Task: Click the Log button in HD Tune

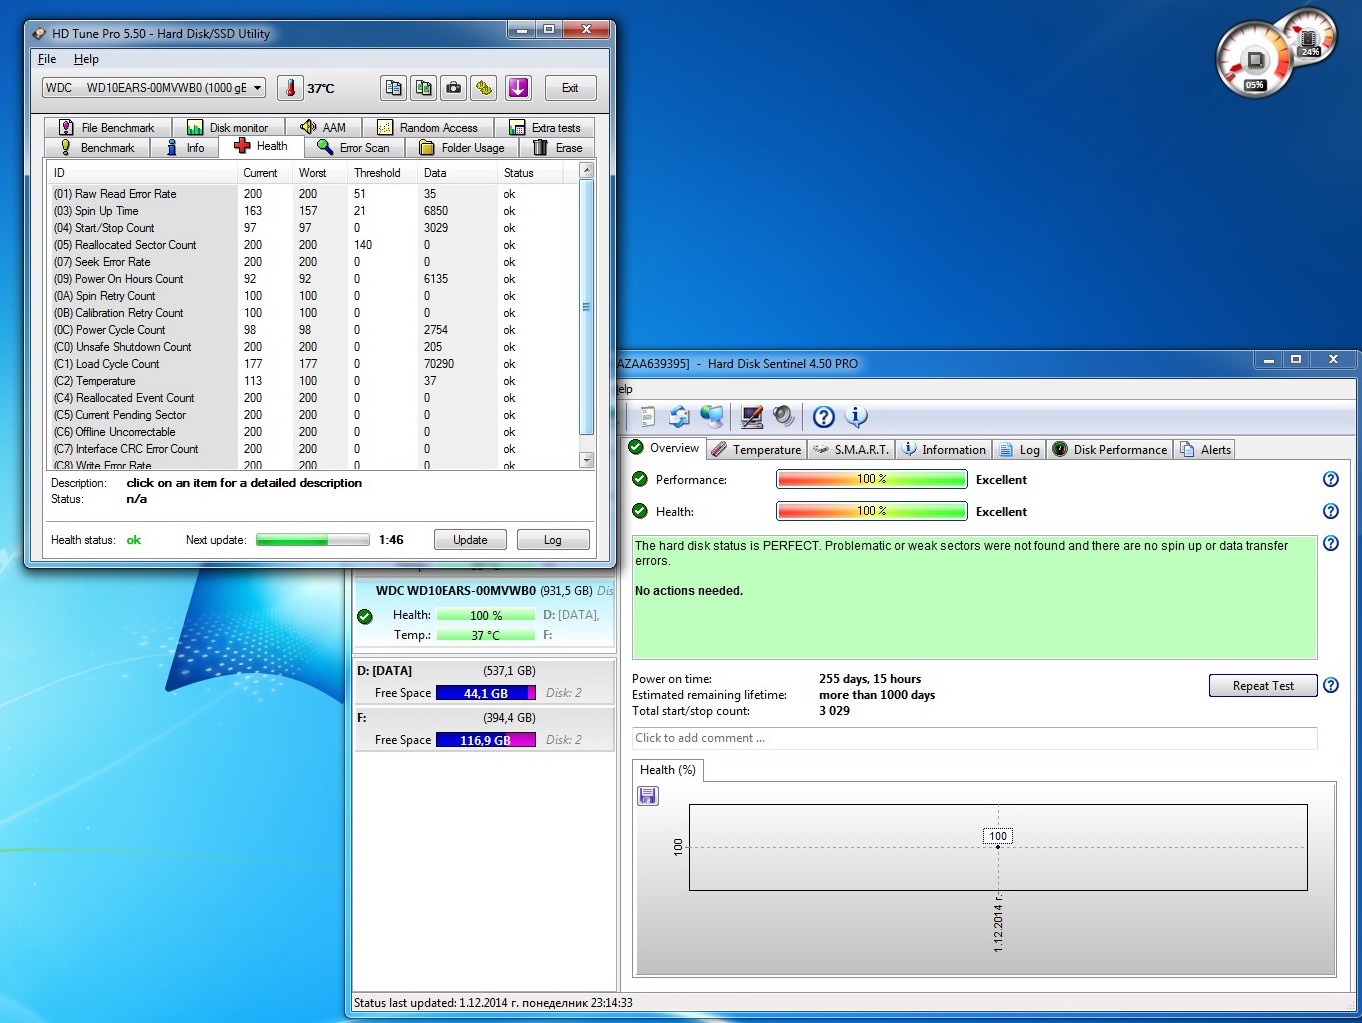Action: (552, 540)
